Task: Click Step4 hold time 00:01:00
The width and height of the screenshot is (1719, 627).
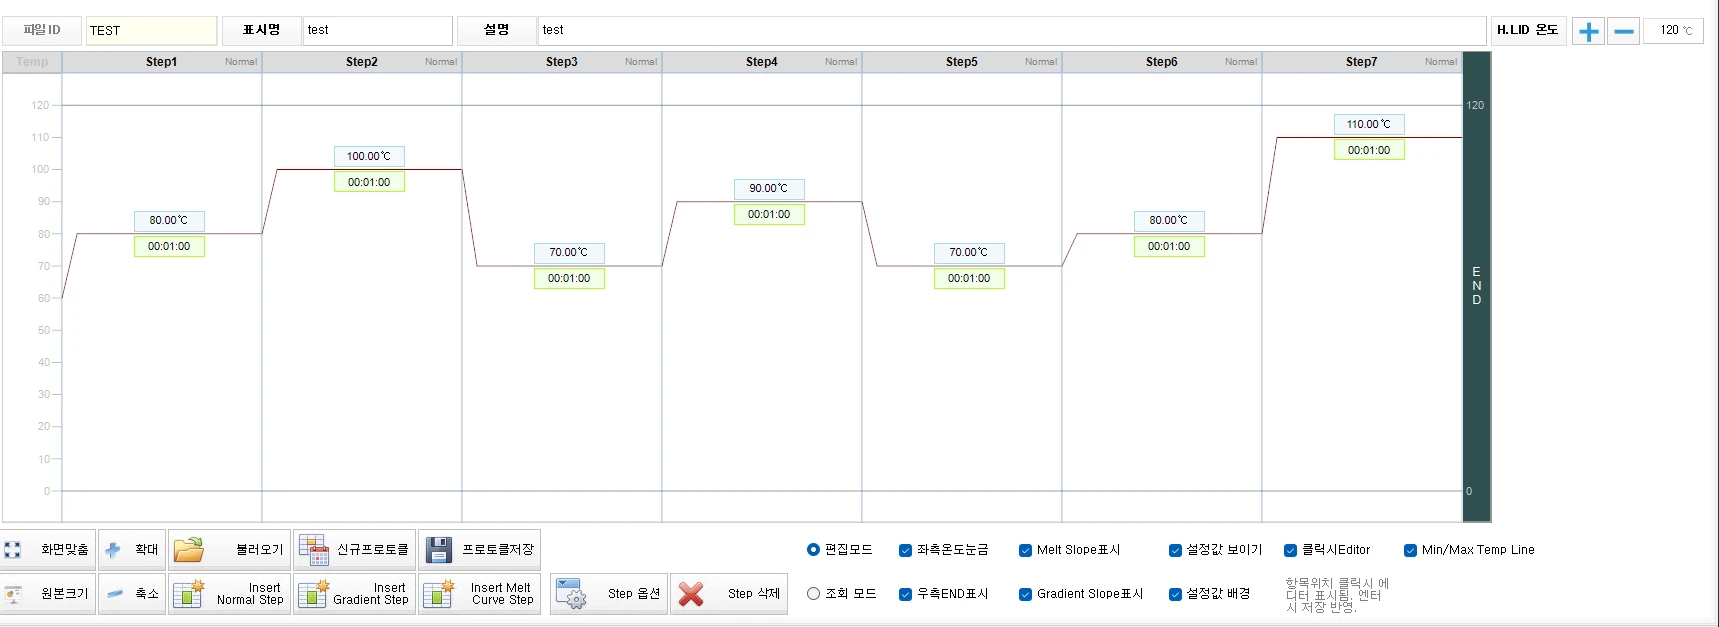Action: click(769, 214)
